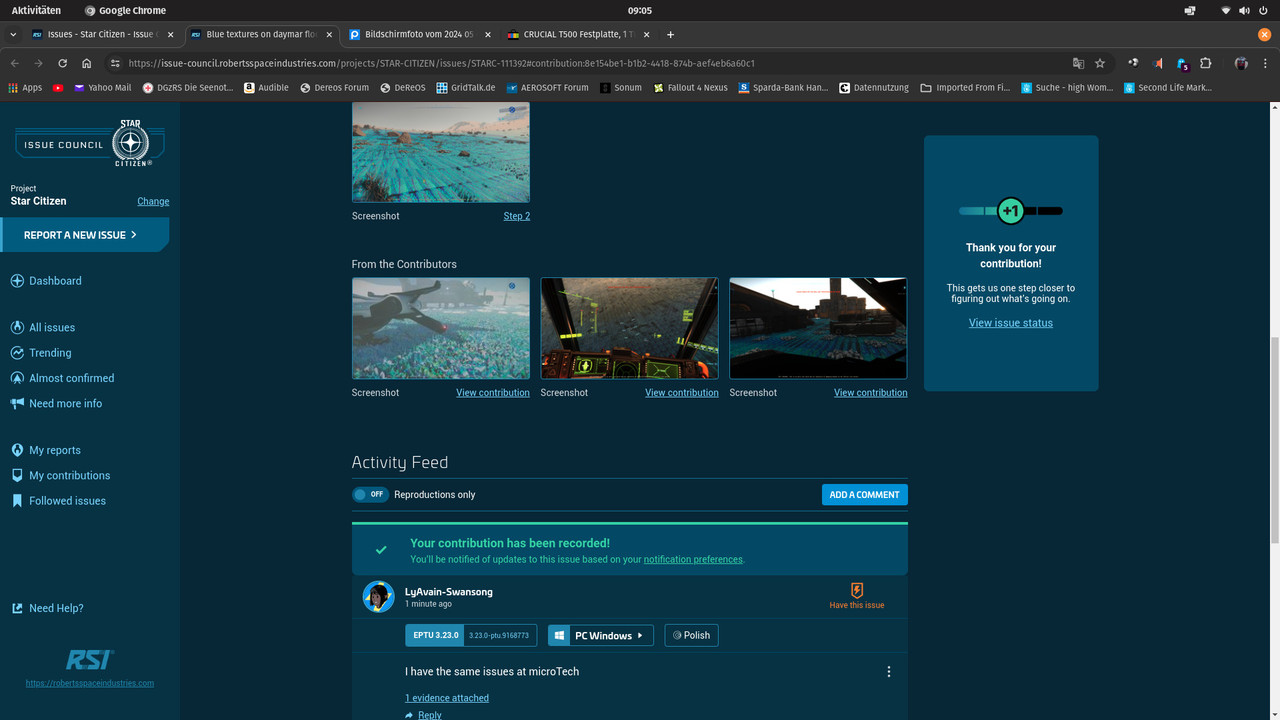
Task: Click the browser home button
Action: [87, 63]
